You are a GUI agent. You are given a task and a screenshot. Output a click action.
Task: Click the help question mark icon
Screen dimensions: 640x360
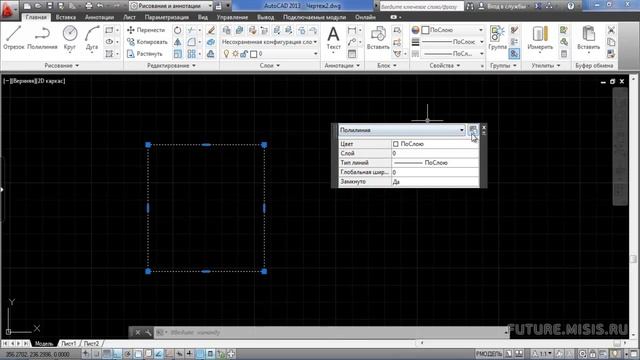[x=571, y=6]
